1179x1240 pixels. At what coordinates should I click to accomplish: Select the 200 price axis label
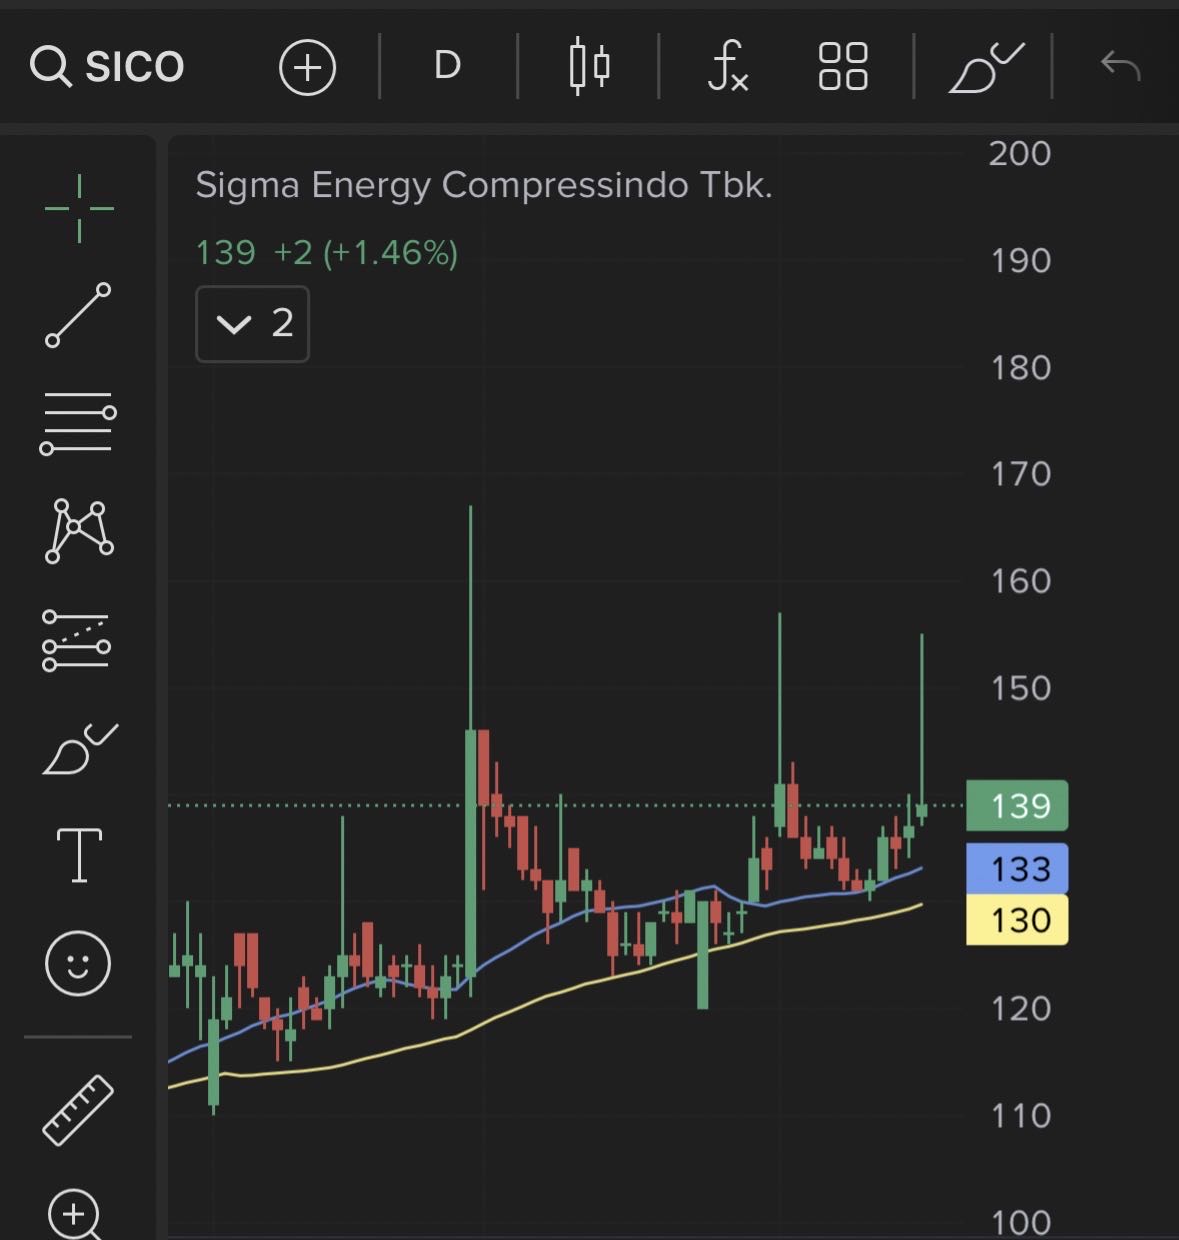click(1020, 154)
